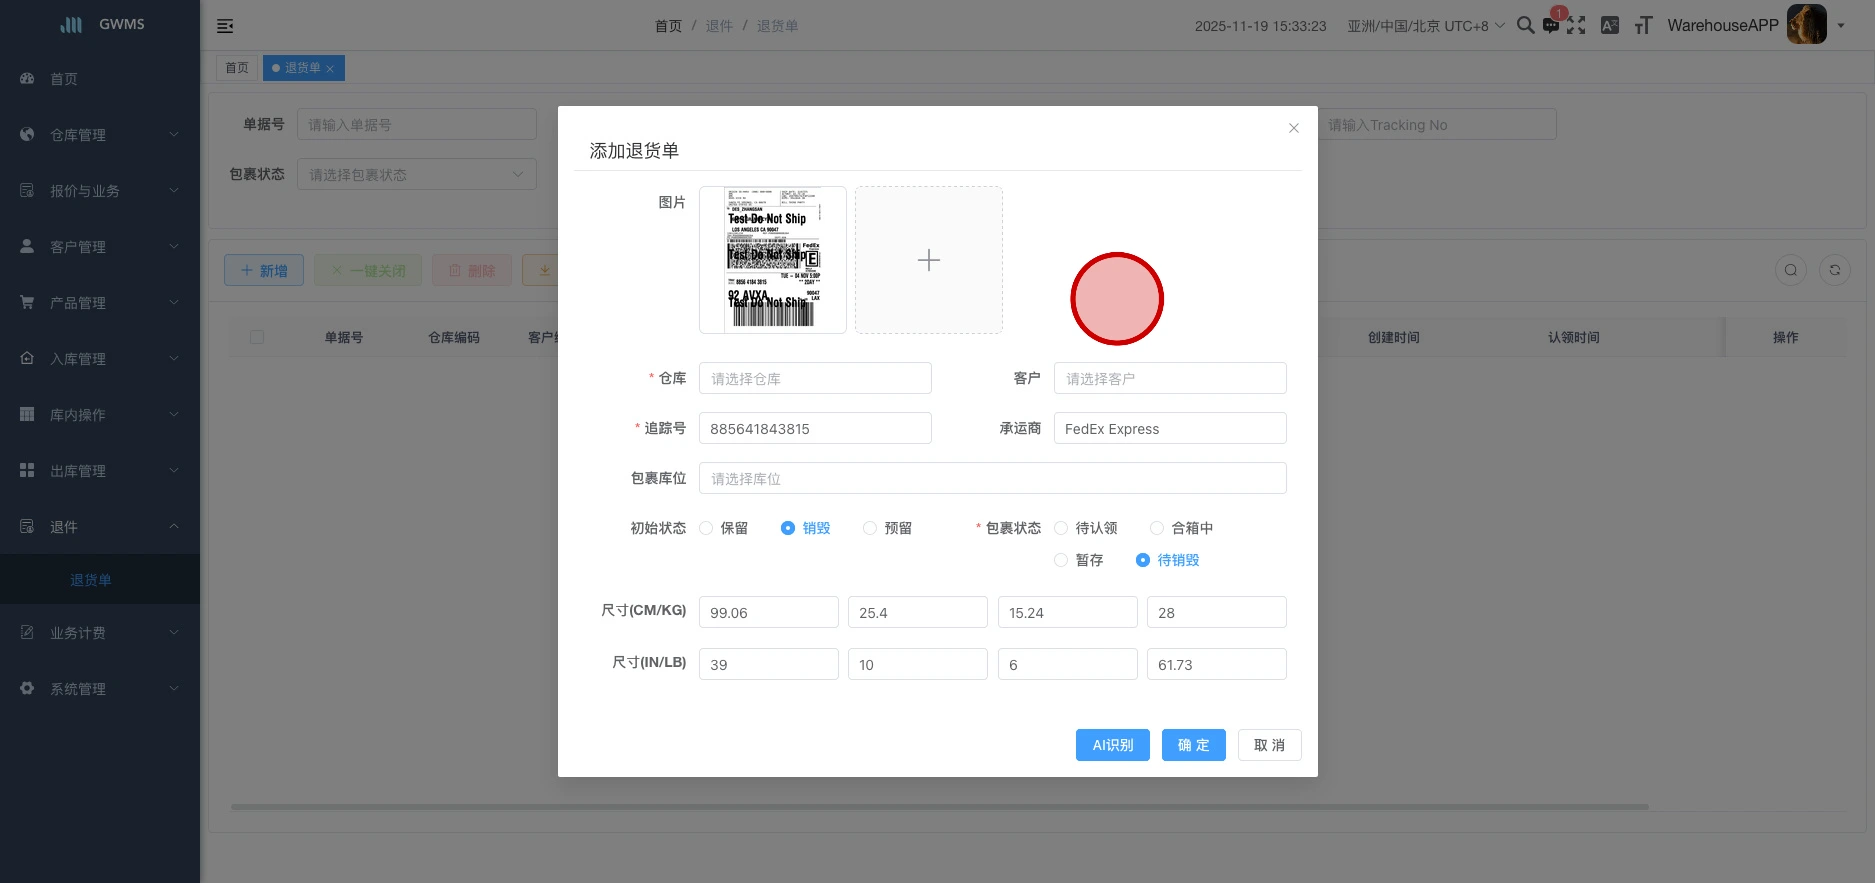Click the 业务计费 edit icon

point(27,632)
